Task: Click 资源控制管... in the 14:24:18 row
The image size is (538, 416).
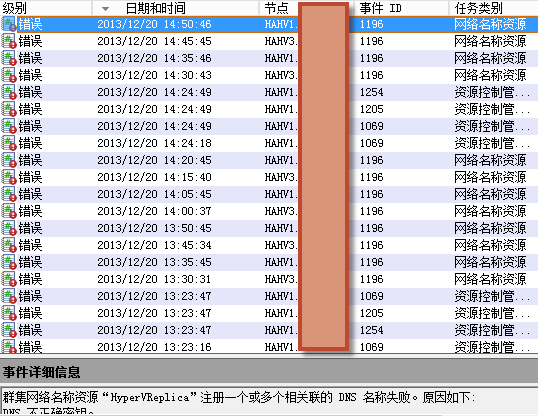Action: click(492, 143)
